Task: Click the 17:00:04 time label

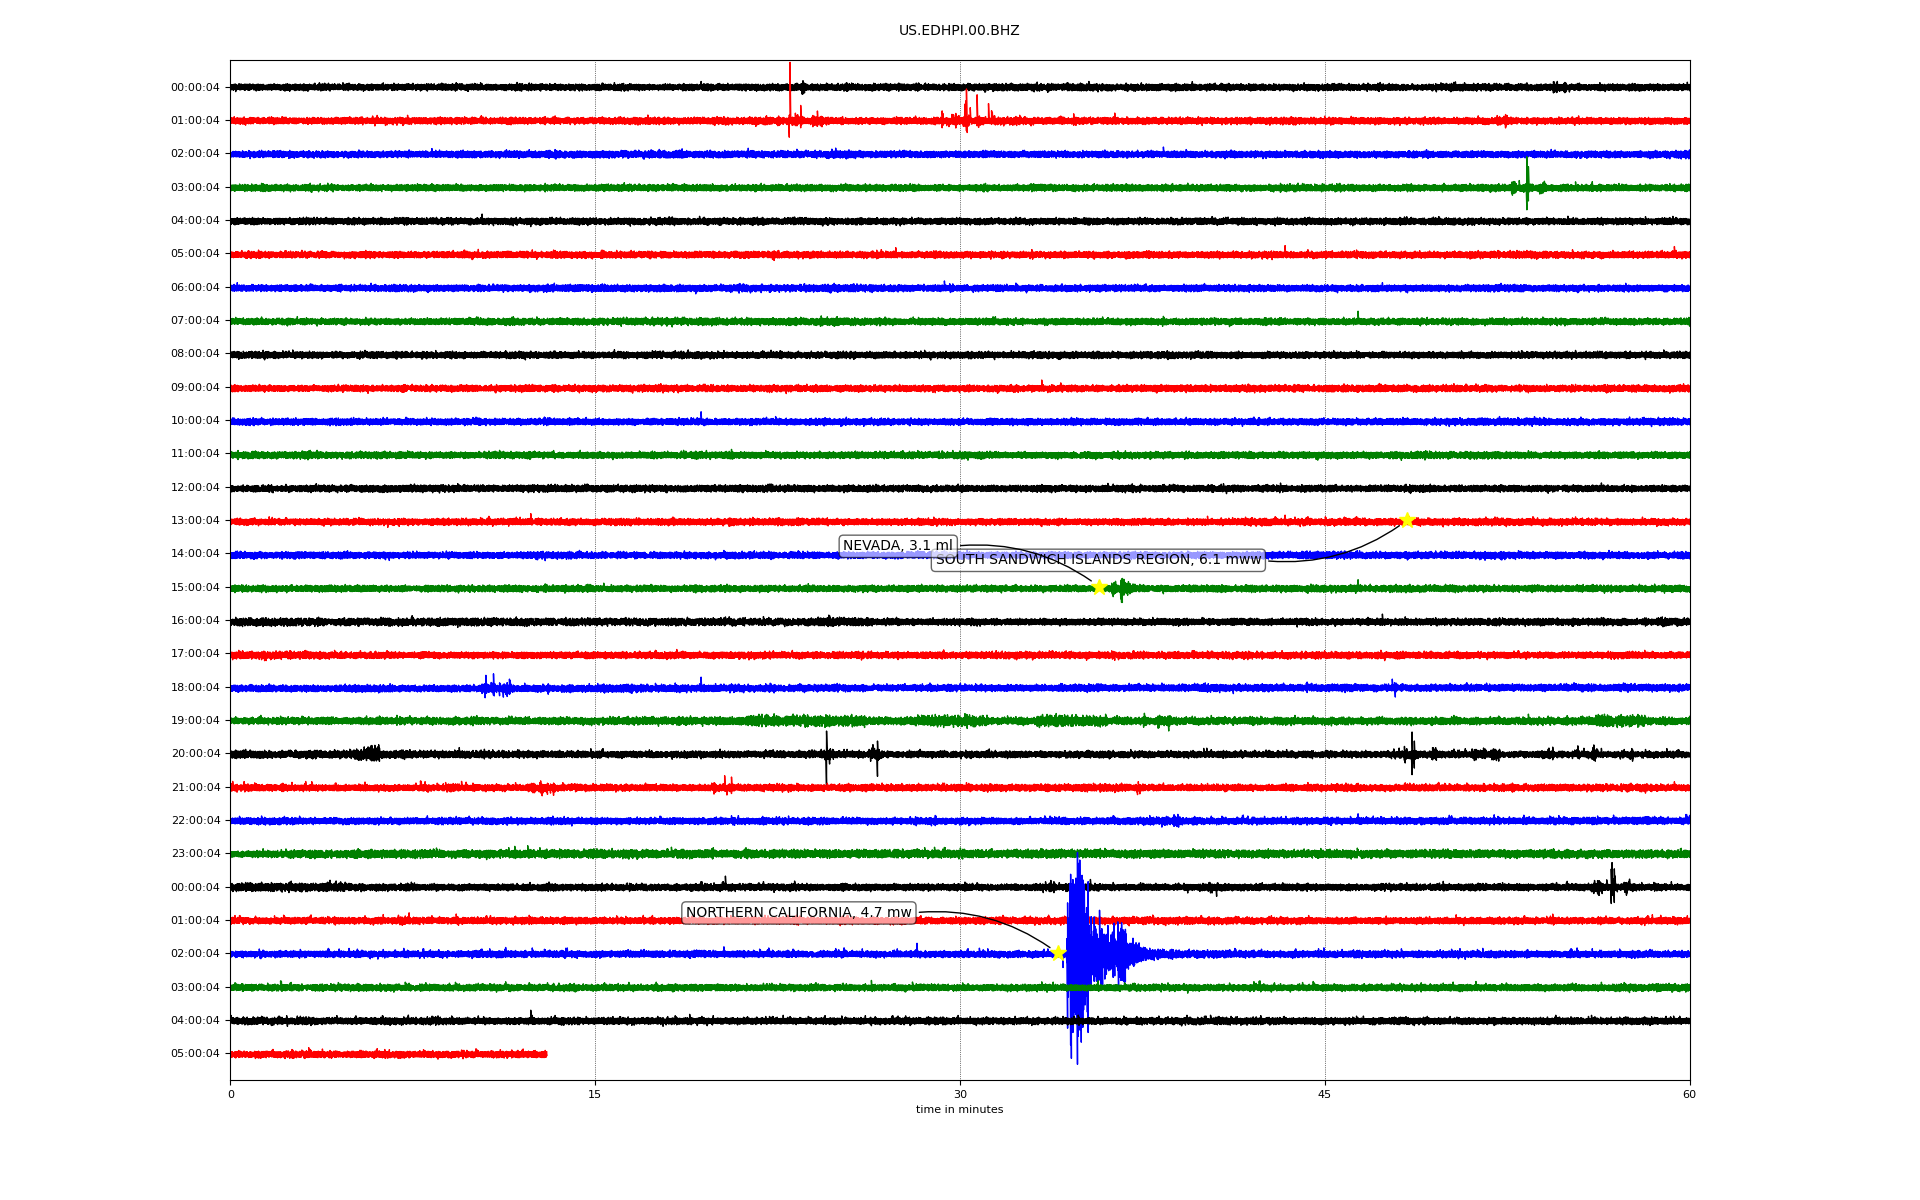Action: coord(195,654)
